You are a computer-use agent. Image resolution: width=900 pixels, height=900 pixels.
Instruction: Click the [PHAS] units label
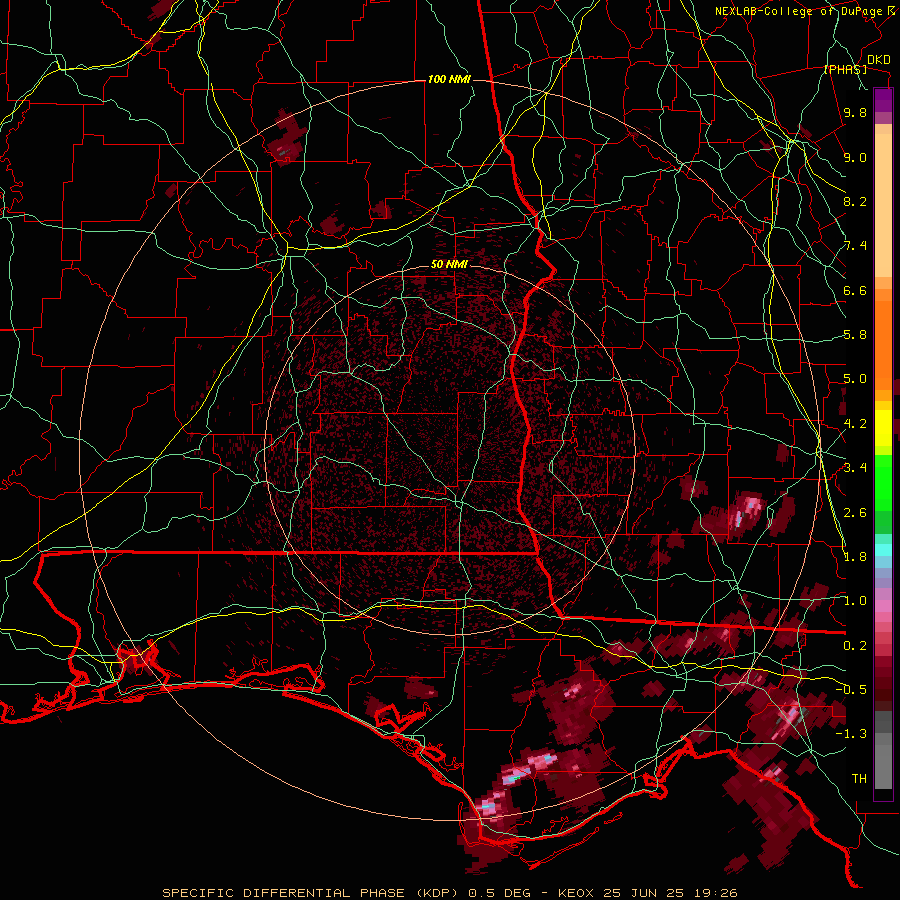click(845, 69)
